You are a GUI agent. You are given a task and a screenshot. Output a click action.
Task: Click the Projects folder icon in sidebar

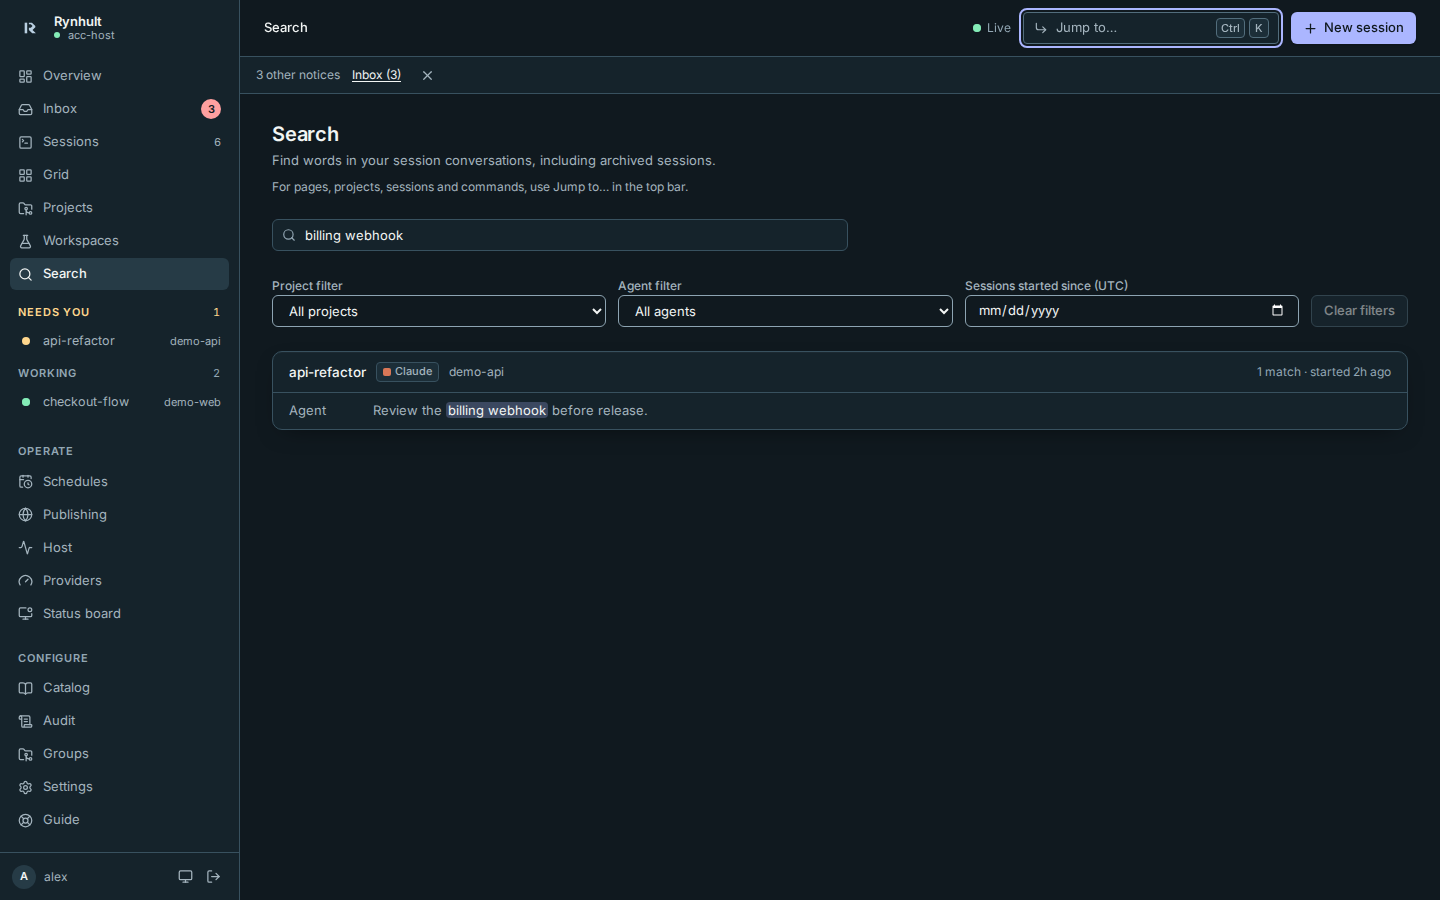(x=26, y=208)
